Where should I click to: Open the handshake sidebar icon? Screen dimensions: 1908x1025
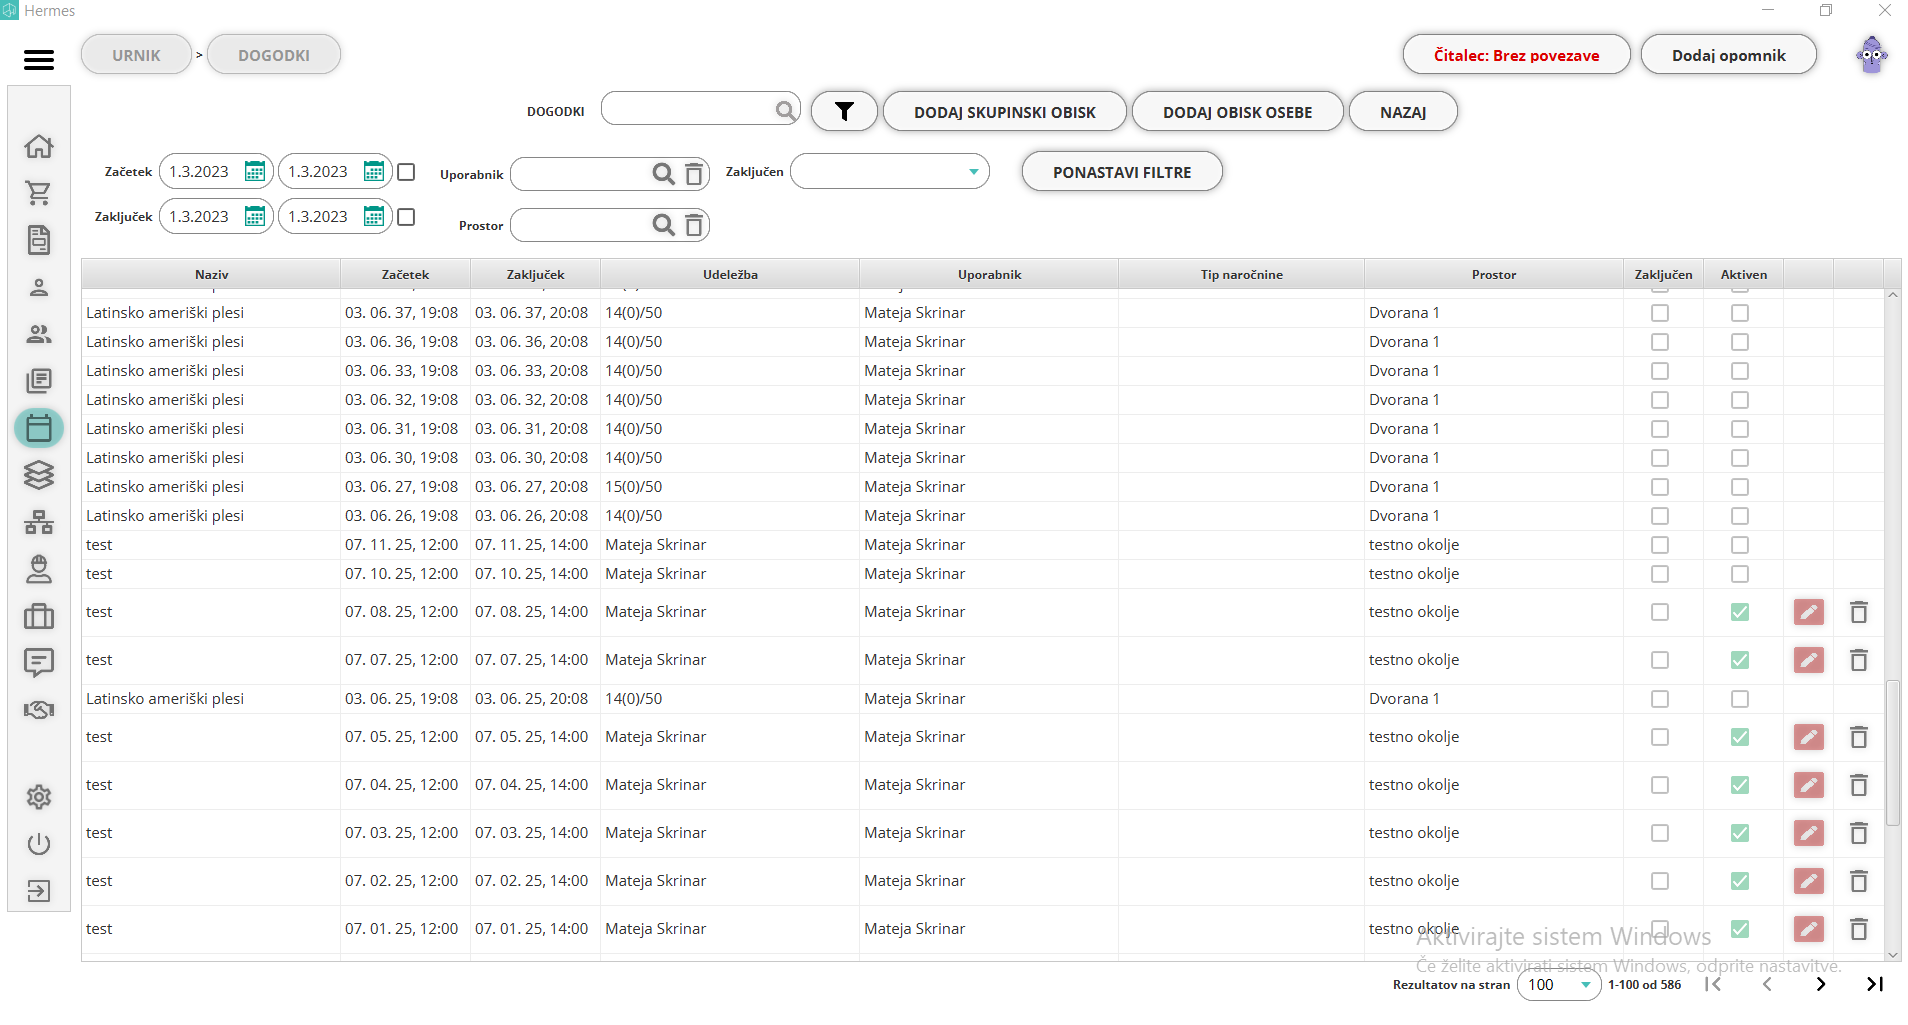coord(39,710)
